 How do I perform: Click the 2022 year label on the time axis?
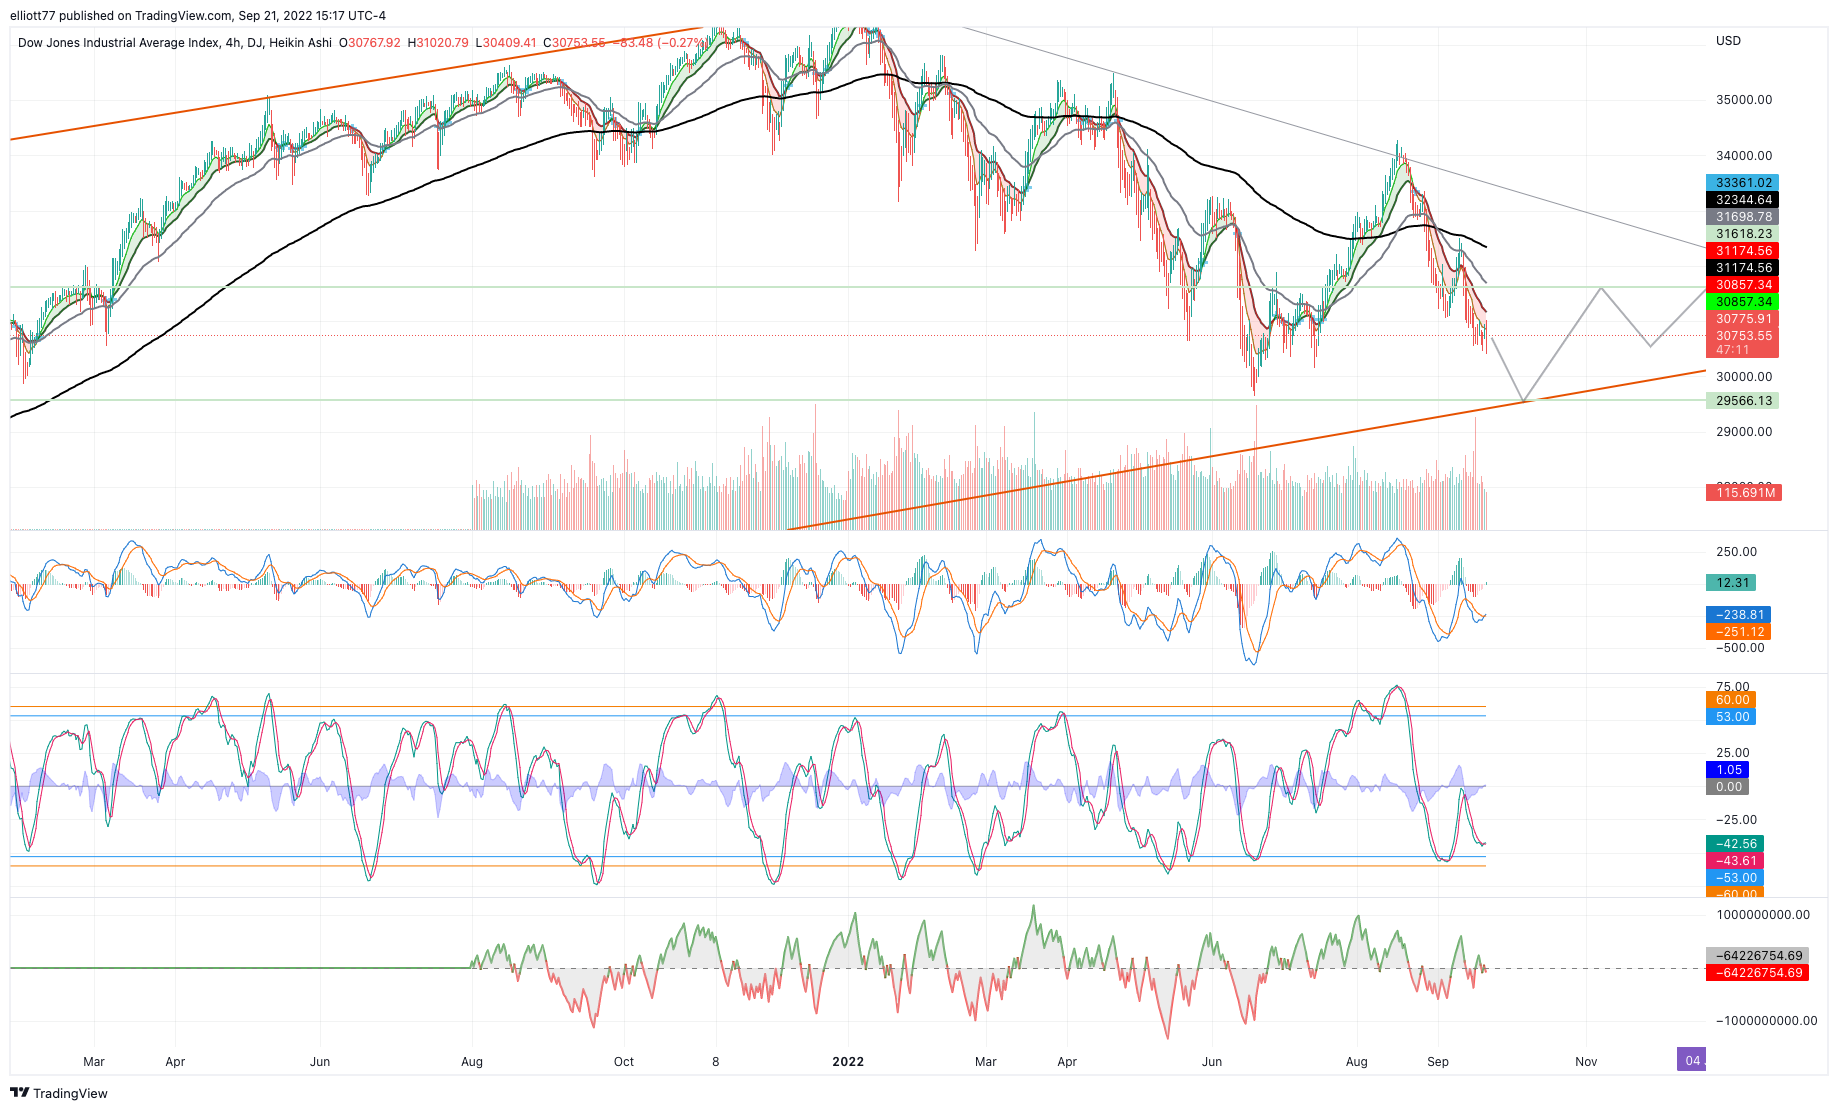point(848,1062)
